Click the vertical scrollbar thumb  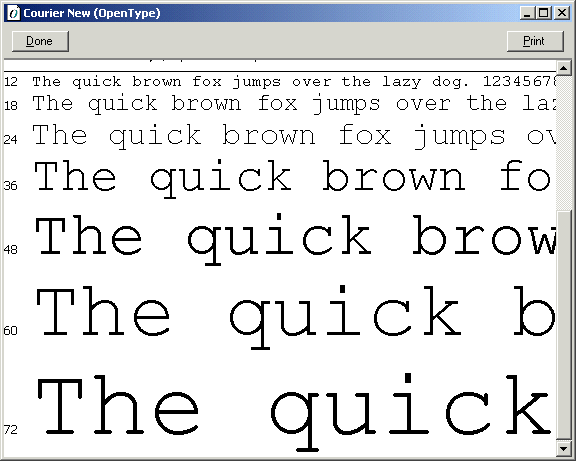coord(564,324)
